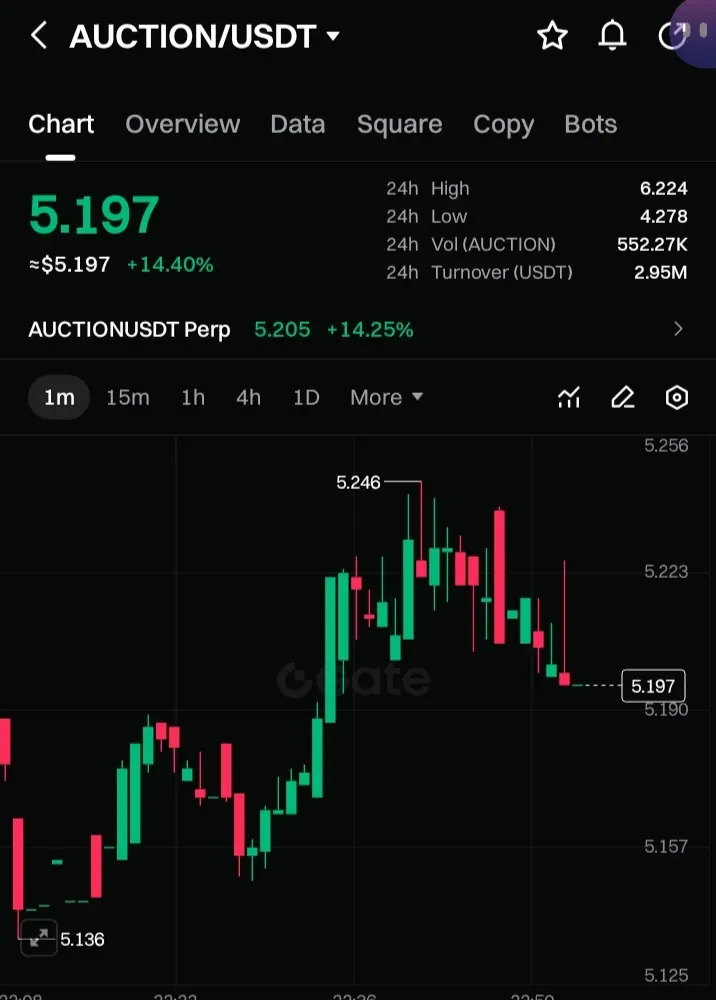Tap the 24h Low value 4.278
Viewport: 716px width, 1000px height.
tap(664, 217)
